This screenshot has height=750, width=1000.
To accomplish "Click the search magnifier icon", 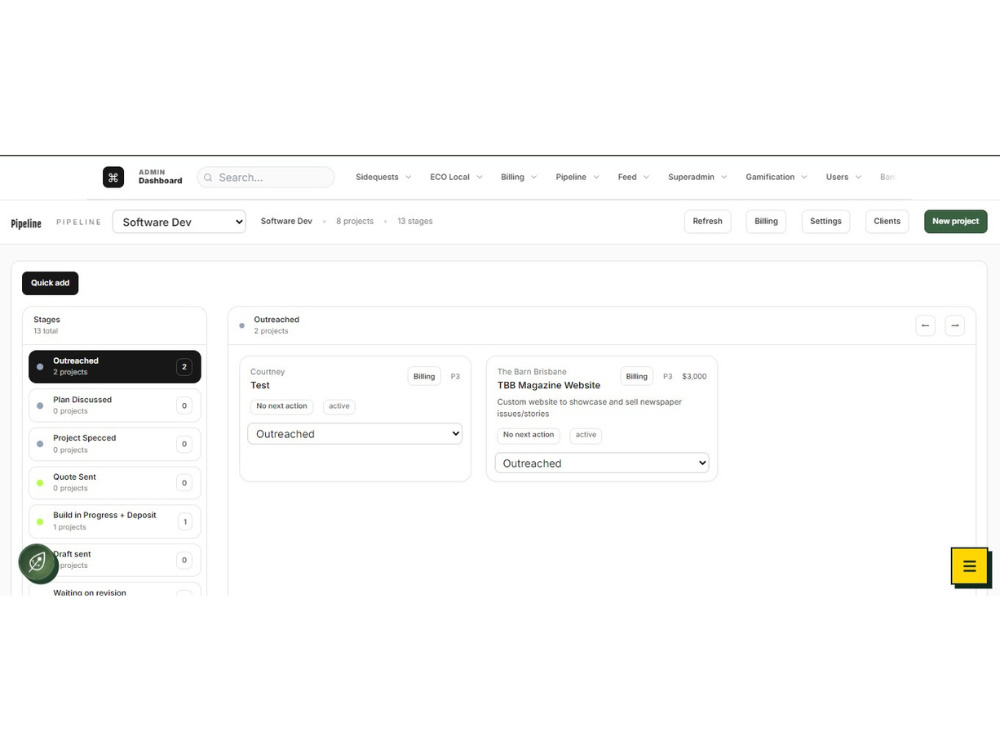I will click(x=208, y=178).
